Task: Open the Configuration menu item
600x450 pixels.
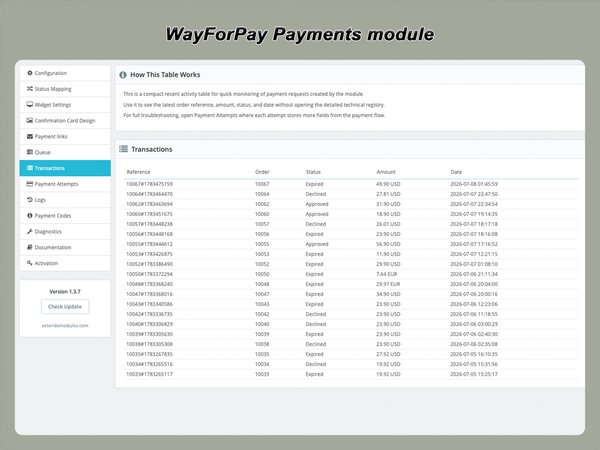Action: 65,73
